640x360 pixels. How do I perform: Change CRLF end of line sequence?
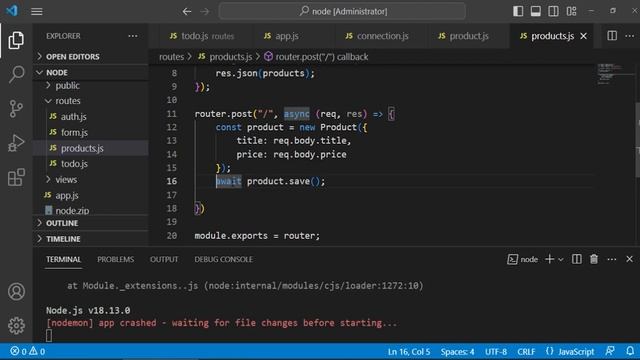pos(526,351)
